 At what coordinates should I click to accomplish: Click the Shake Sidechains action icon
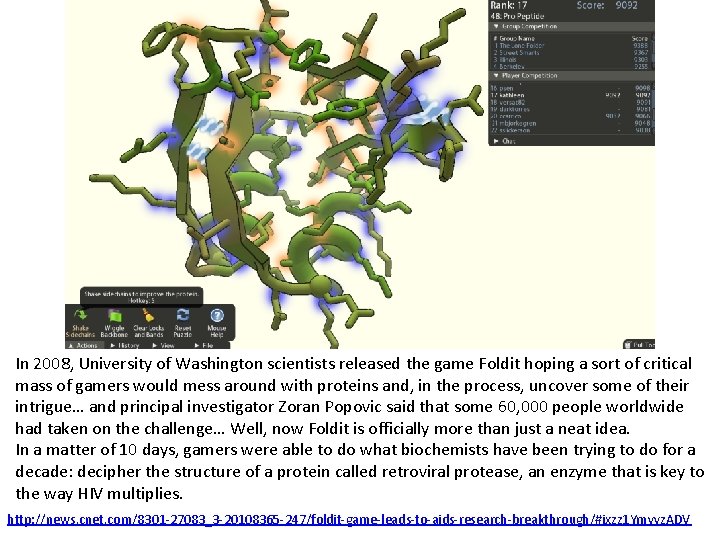[x=81, y=315]
